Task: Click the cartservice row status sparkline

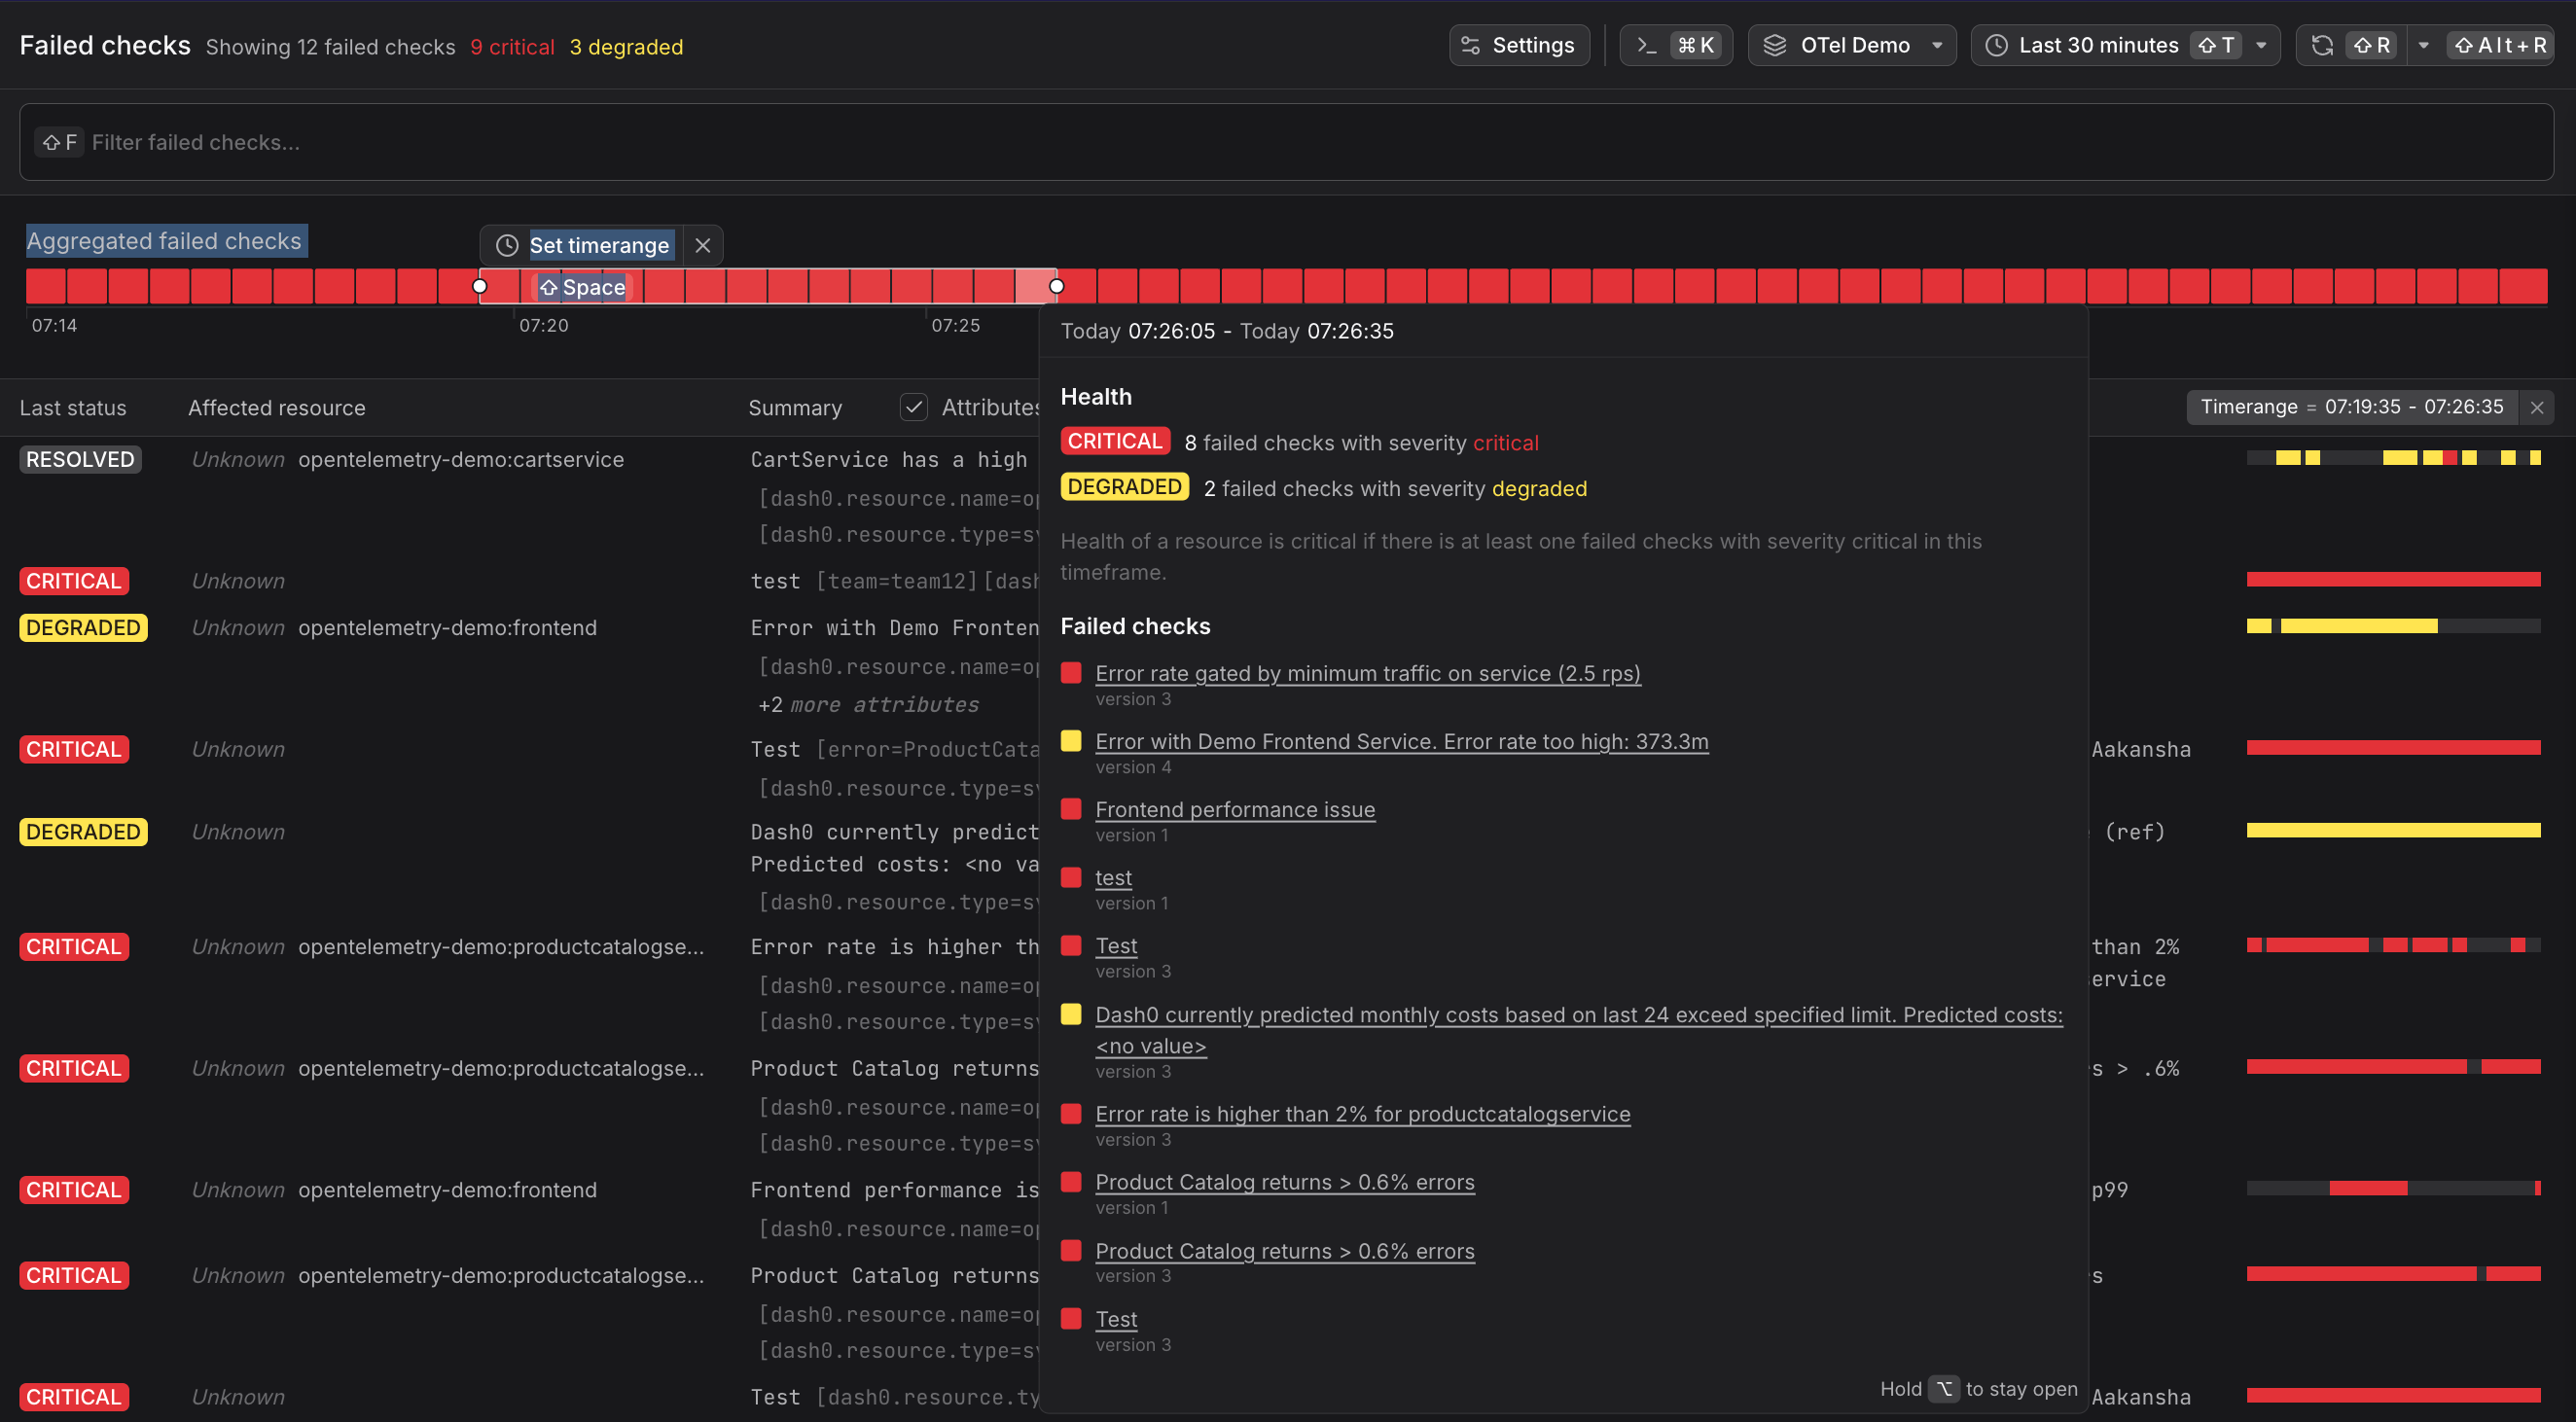Action: pyautogui.click(x=2393, y=458)
